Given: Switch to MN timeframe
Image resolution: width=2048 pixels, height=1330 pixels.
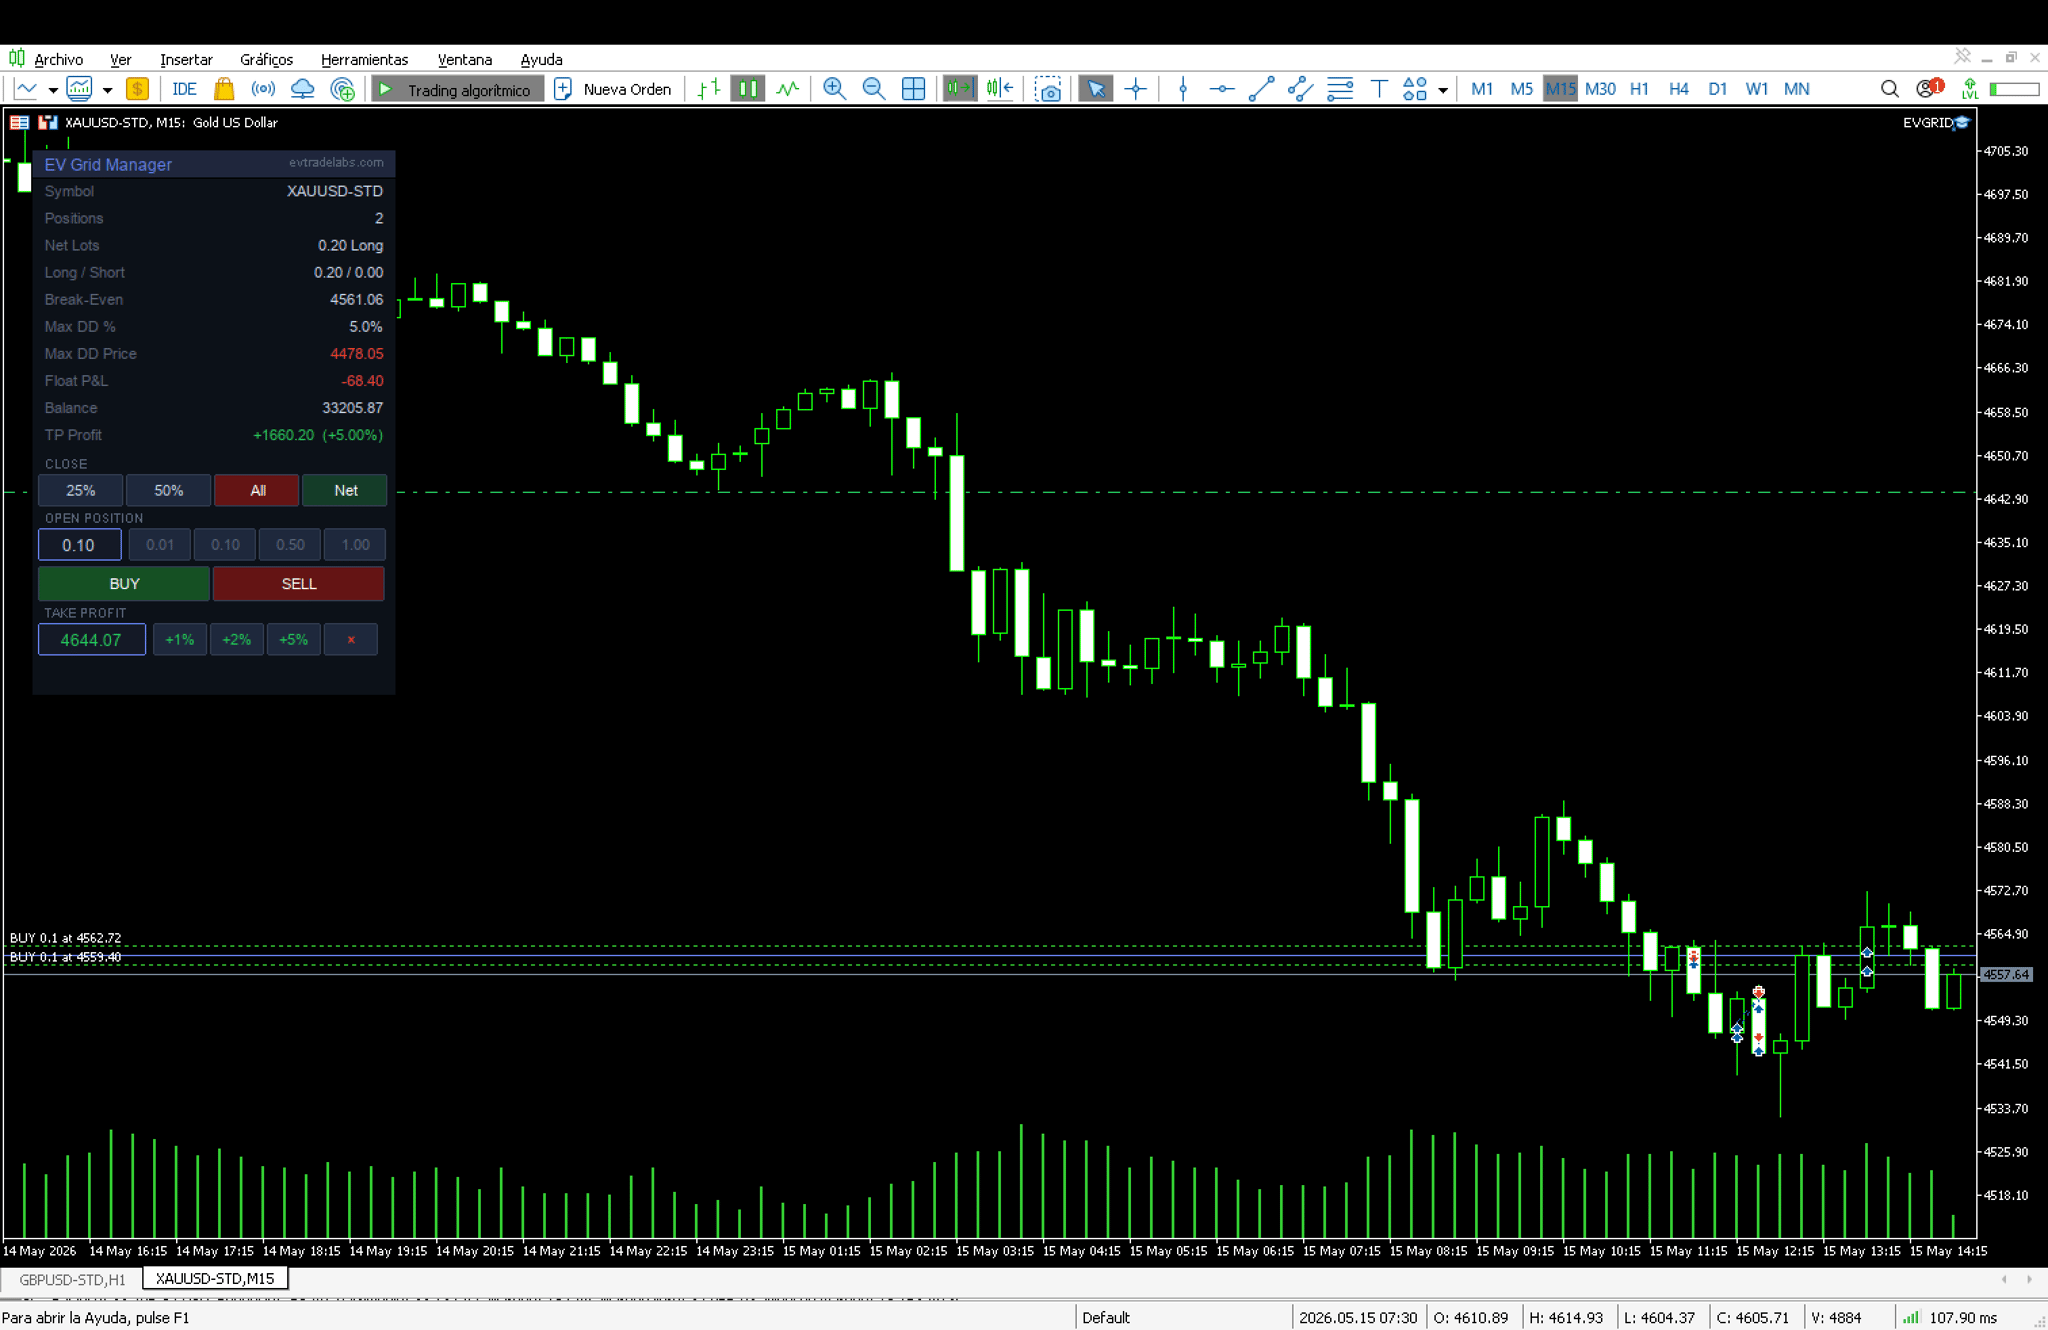Looking at the screenshot, I should click(1797, 89).
